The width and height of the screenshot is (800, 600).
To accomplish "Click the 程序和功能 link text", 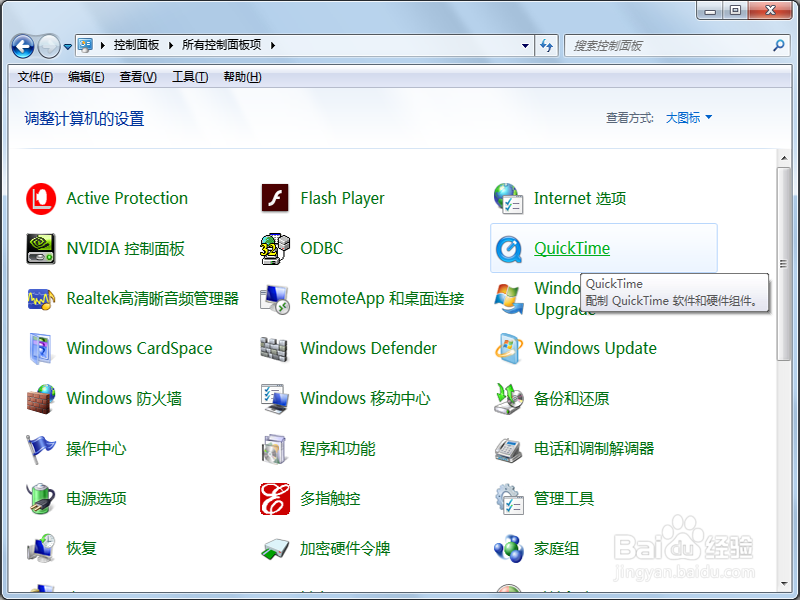I will pos(338,448).
